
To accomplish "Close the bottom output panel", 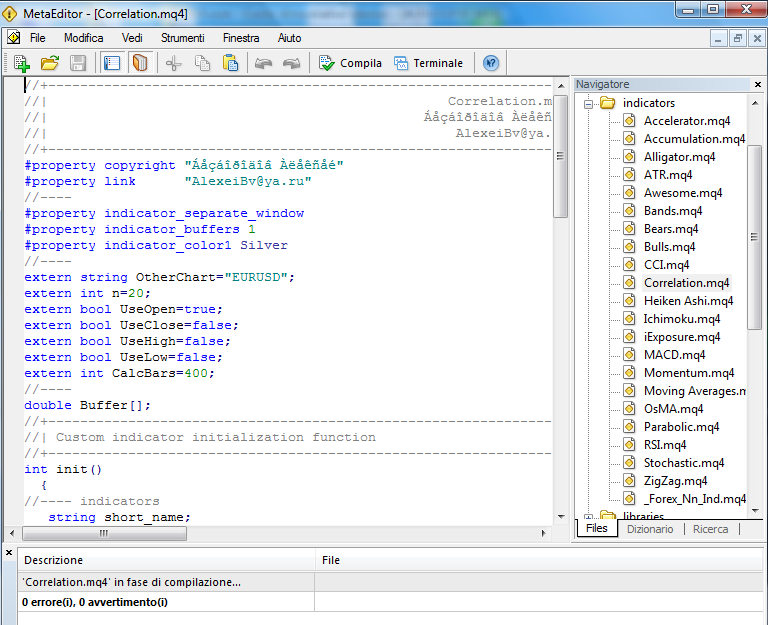I will [x=9, y=553].
